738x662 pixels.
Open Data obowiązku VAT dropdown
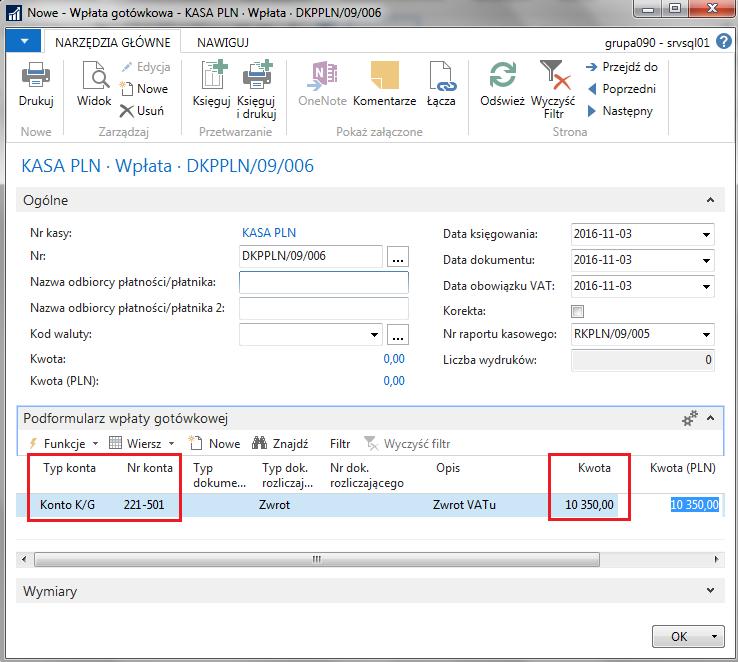tap(706, 286)
